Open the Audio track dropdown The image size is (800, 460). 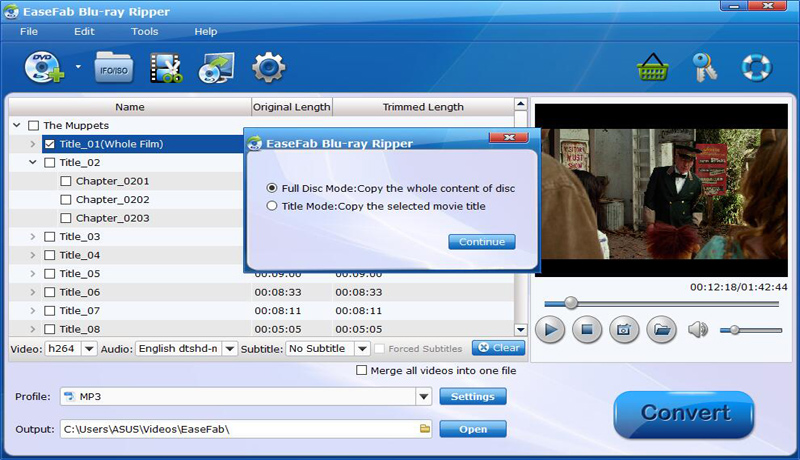[230, 349]
